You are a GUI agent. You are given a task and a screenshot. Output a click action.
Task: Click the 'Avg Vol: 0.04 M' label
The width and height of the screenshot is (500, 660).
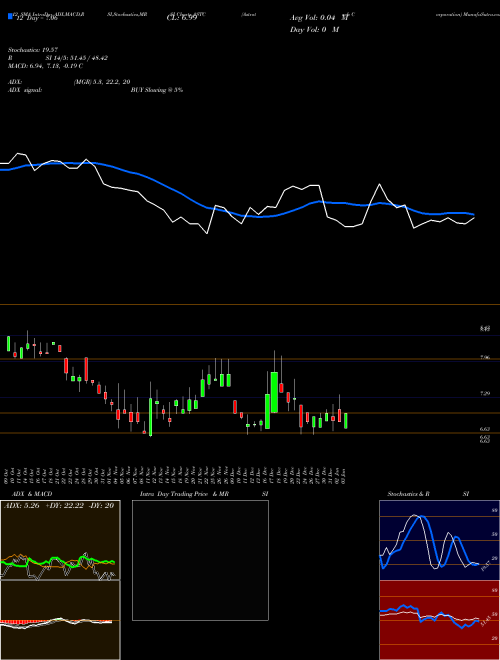click(x=319, y=18)
